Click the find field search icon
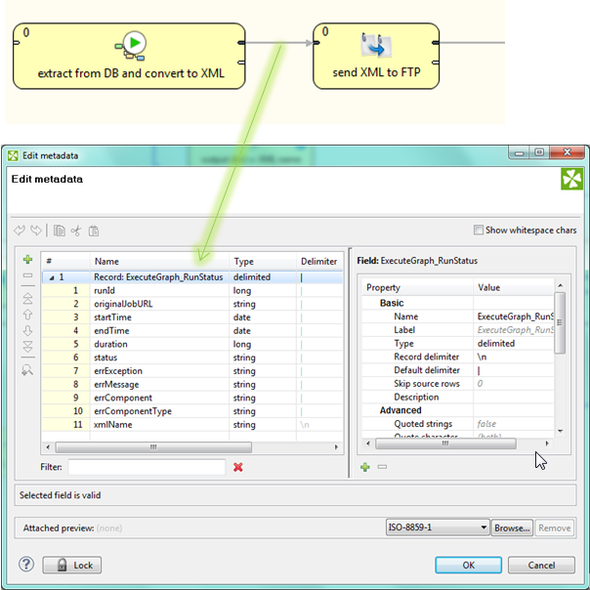590x590 pixels. tap(27, 370)
